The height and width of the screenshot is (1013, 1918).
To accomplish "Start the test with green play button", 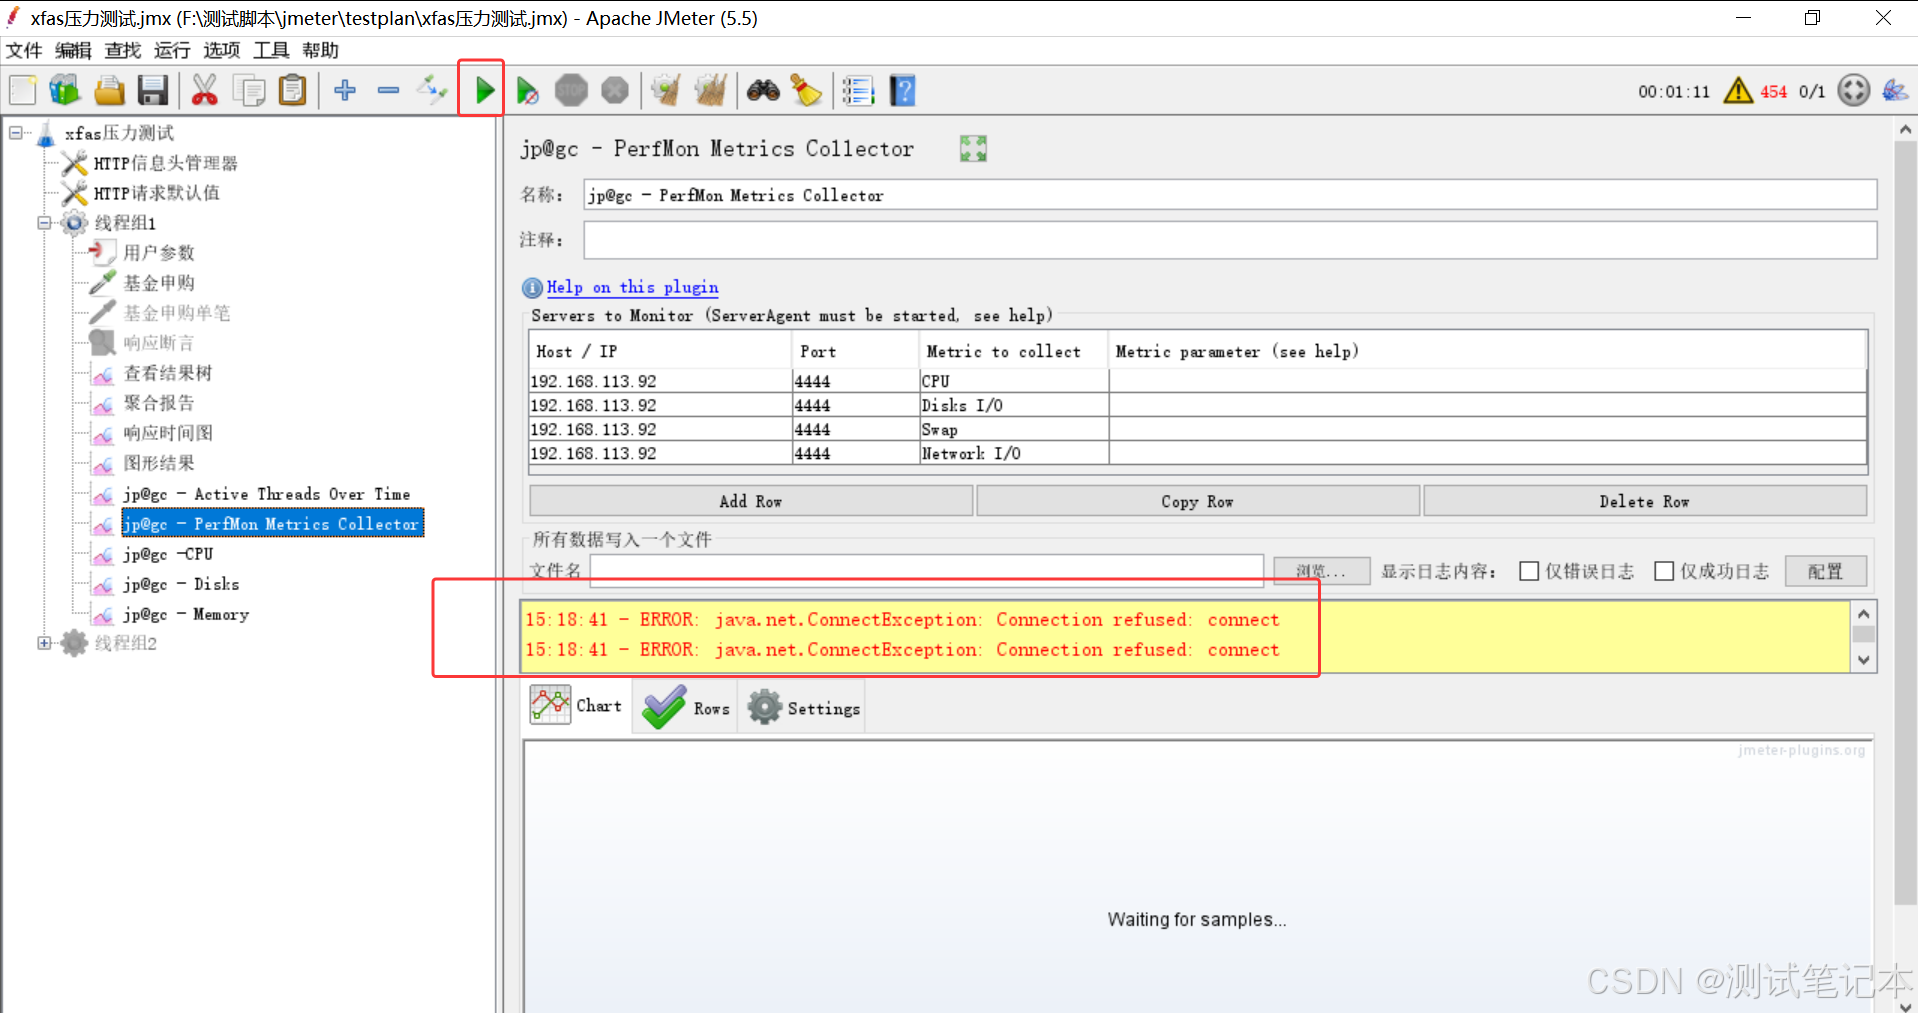I will point(484,90).
